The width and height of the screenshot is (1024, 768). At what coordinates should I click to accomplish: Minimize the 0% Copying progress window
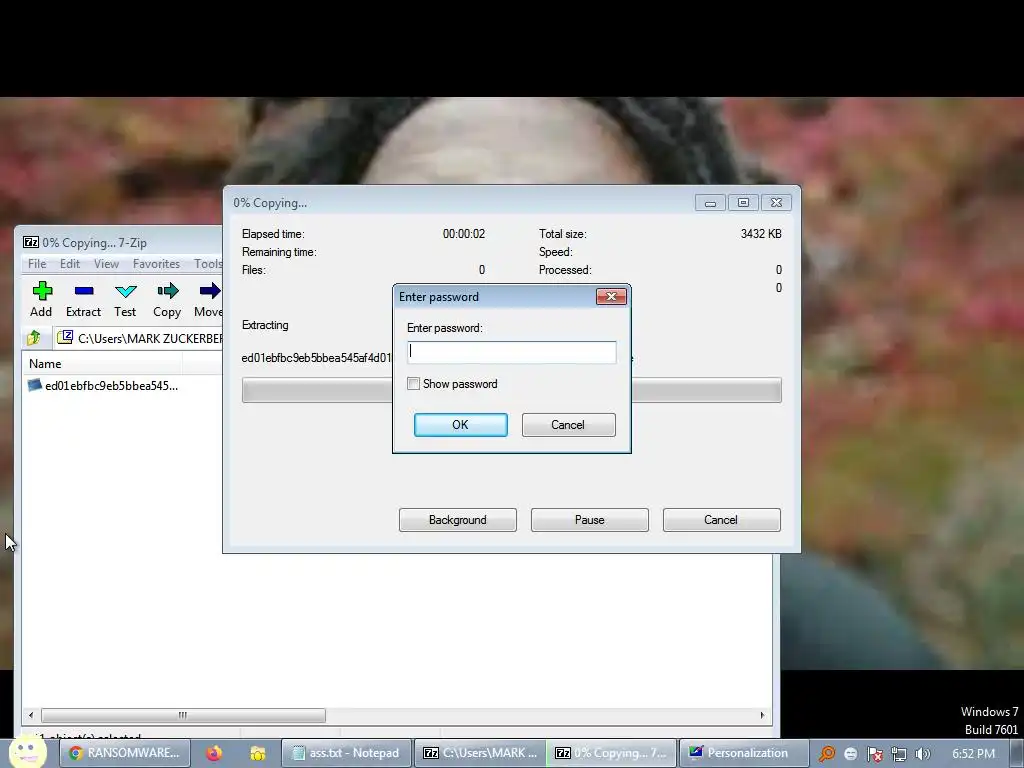(x=711, y=202)
